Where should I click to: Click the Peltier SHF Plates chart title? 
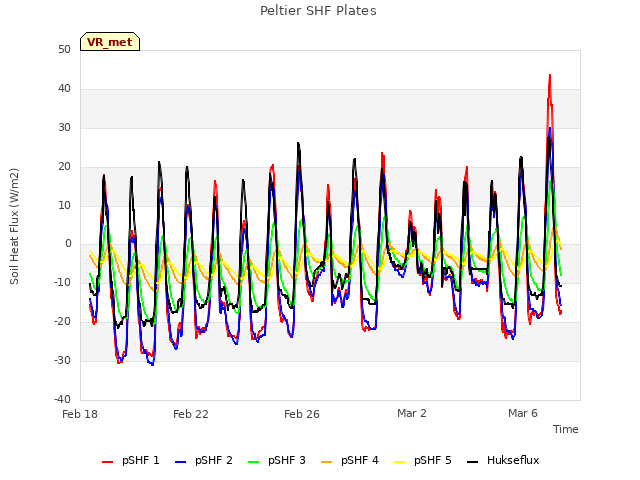[318, 11]
